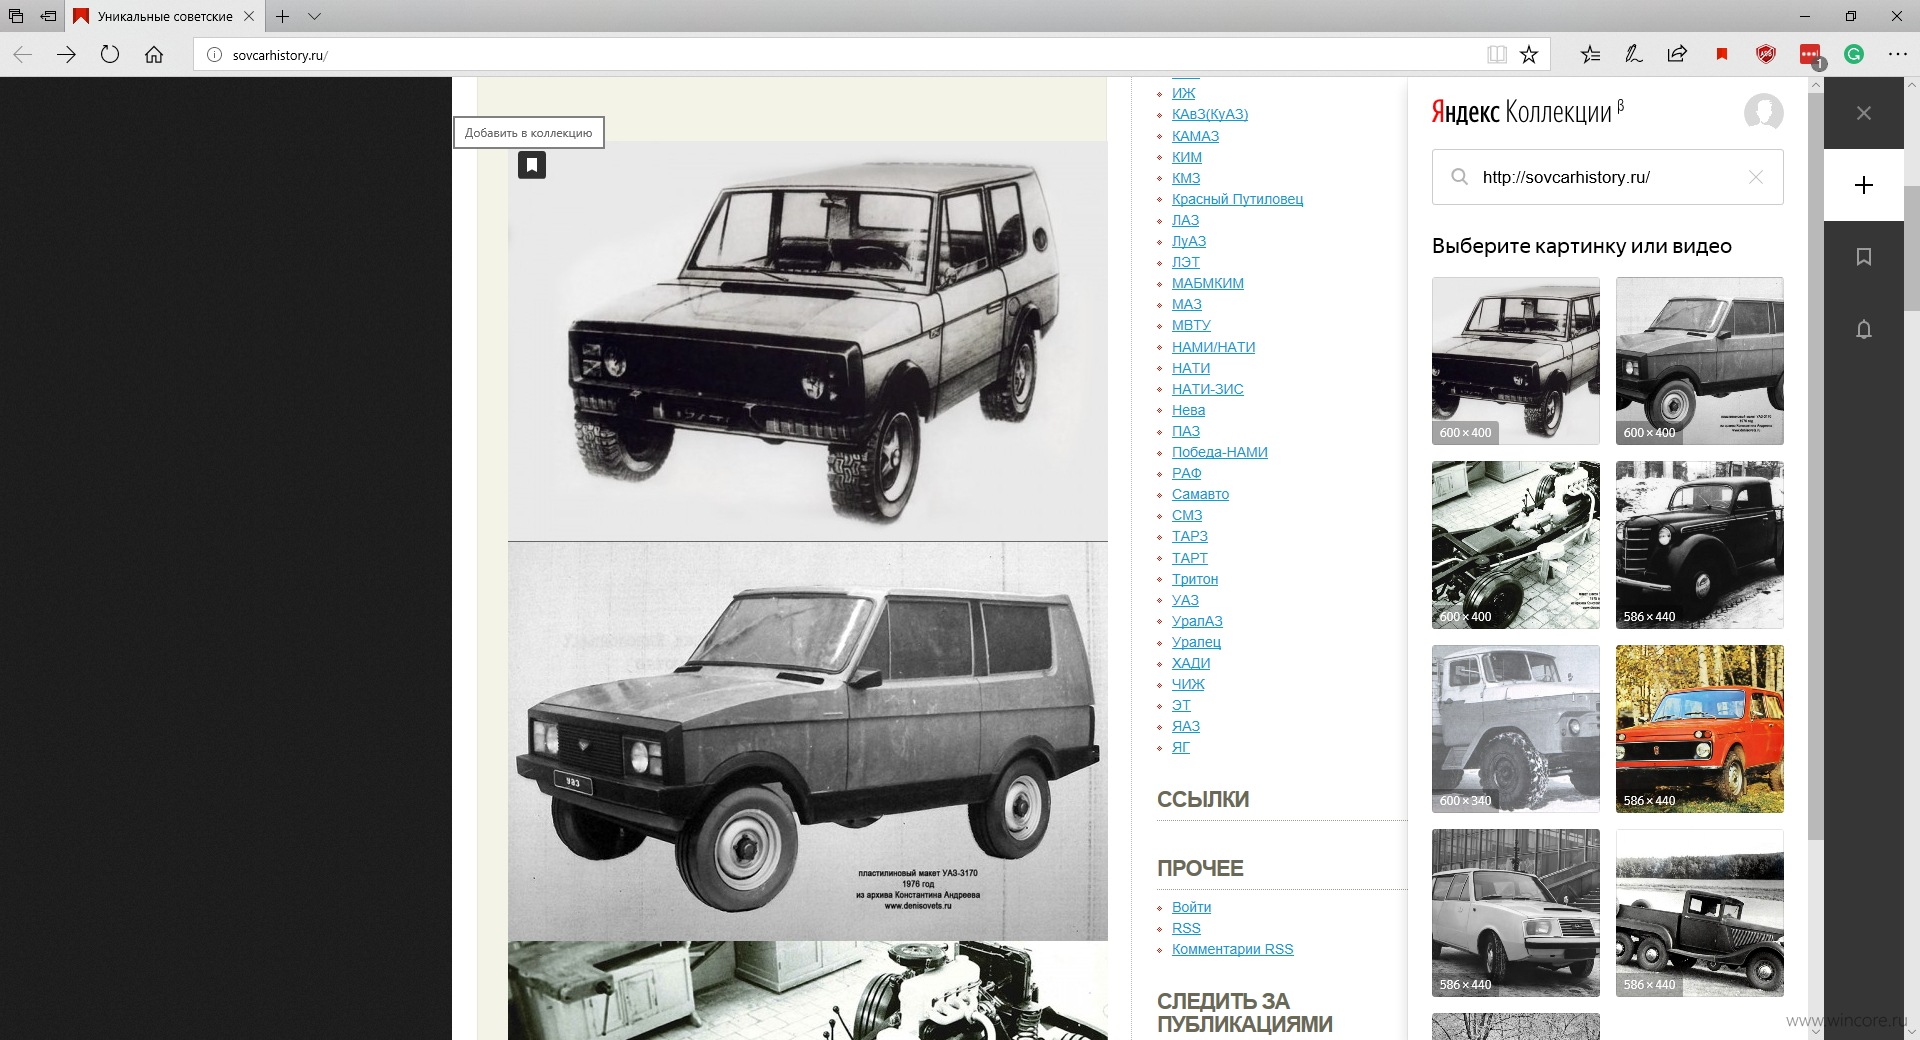
Task: Open the Красный Путиловец link
Action: tap(1237, 199)
